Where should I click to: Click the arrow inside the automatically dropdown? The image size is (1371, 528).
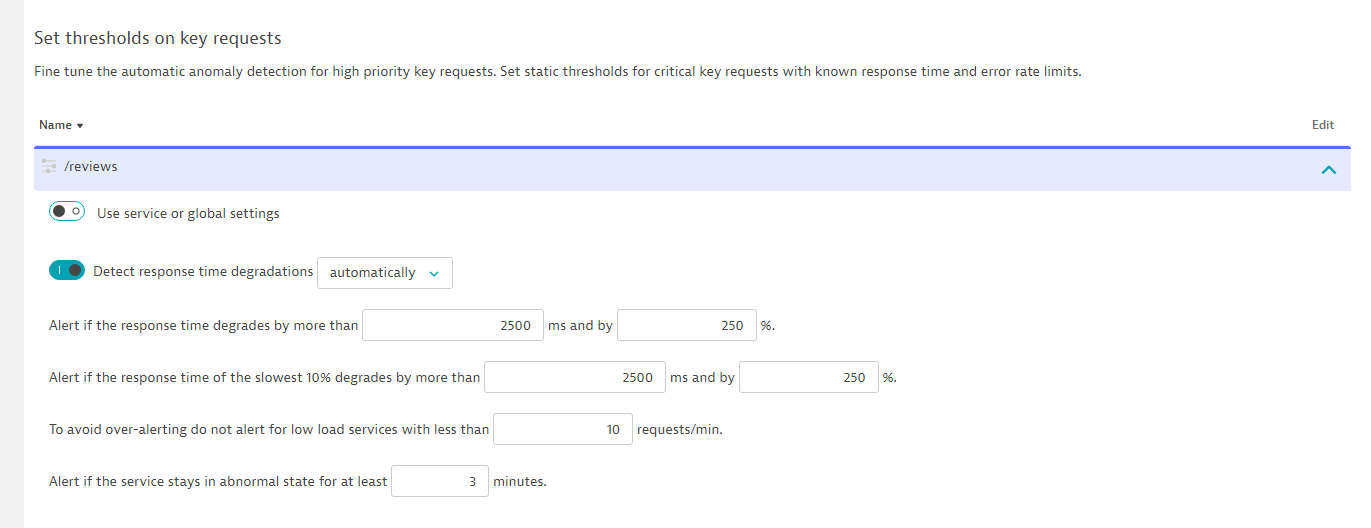434,274
